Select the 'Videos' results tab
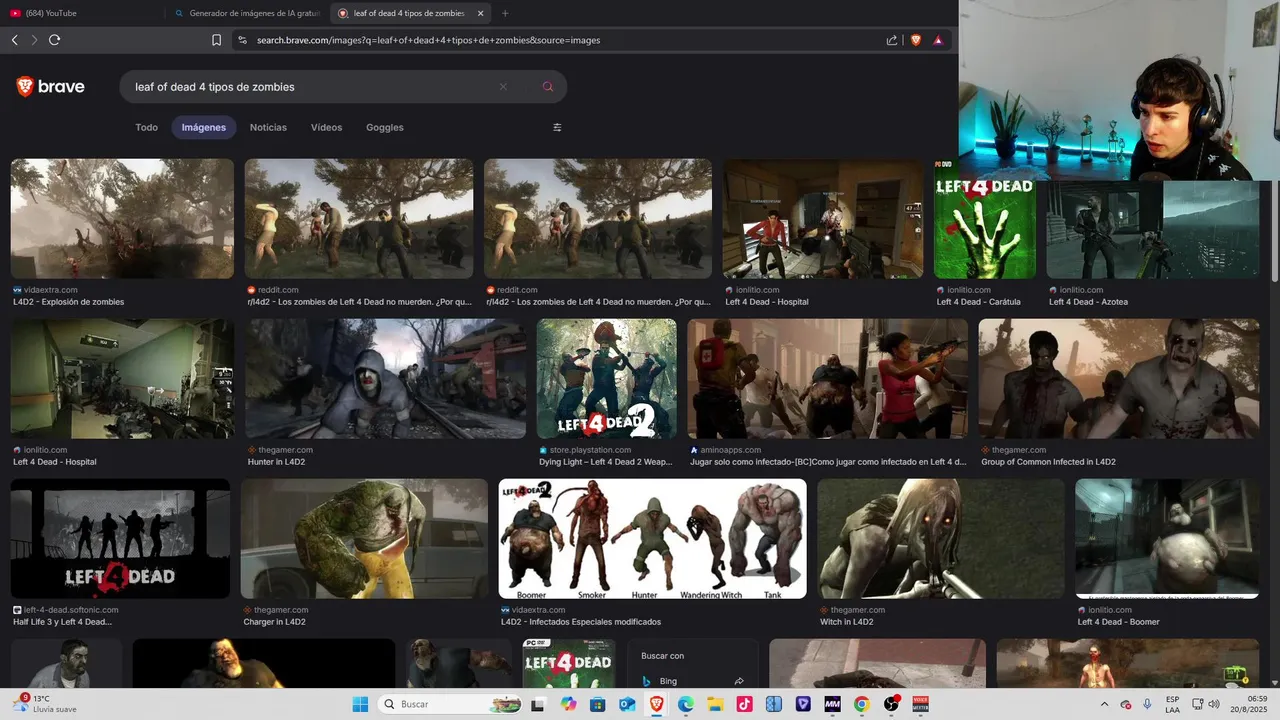The width and height of the screenshot is (1280, 720). [x=326, y=127]
